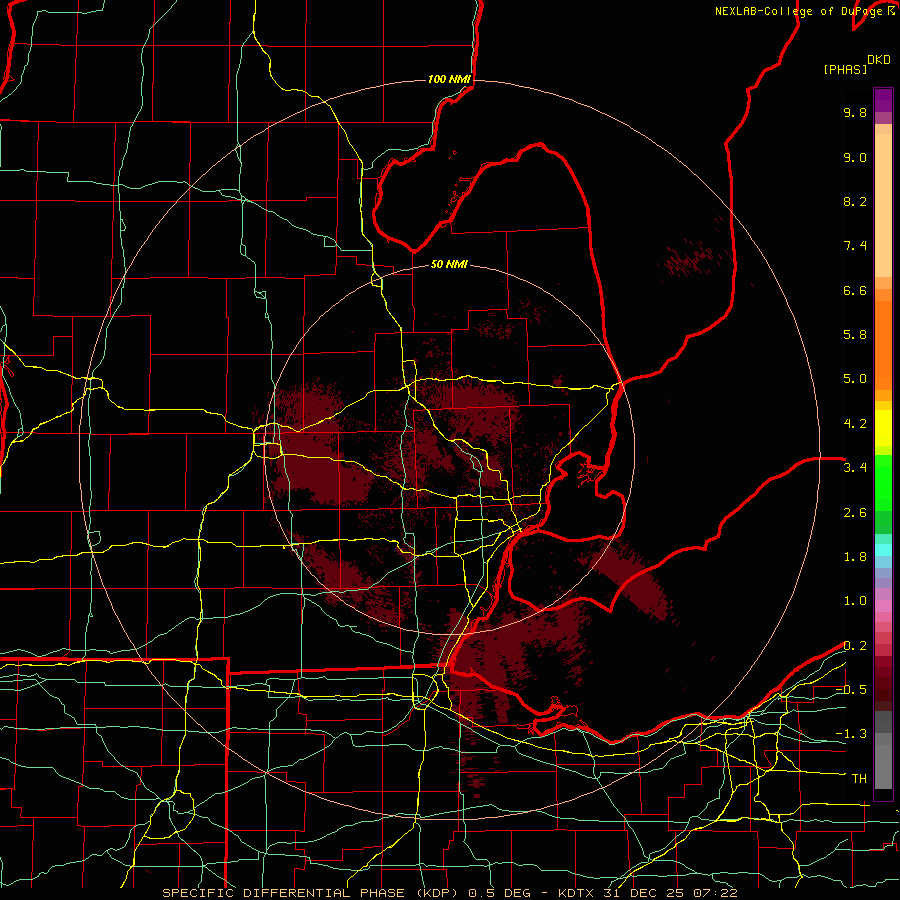This screenshot has height=900, width=900.
Task: Click the "TH" threshold label on legend
Action: click(859, 779)
